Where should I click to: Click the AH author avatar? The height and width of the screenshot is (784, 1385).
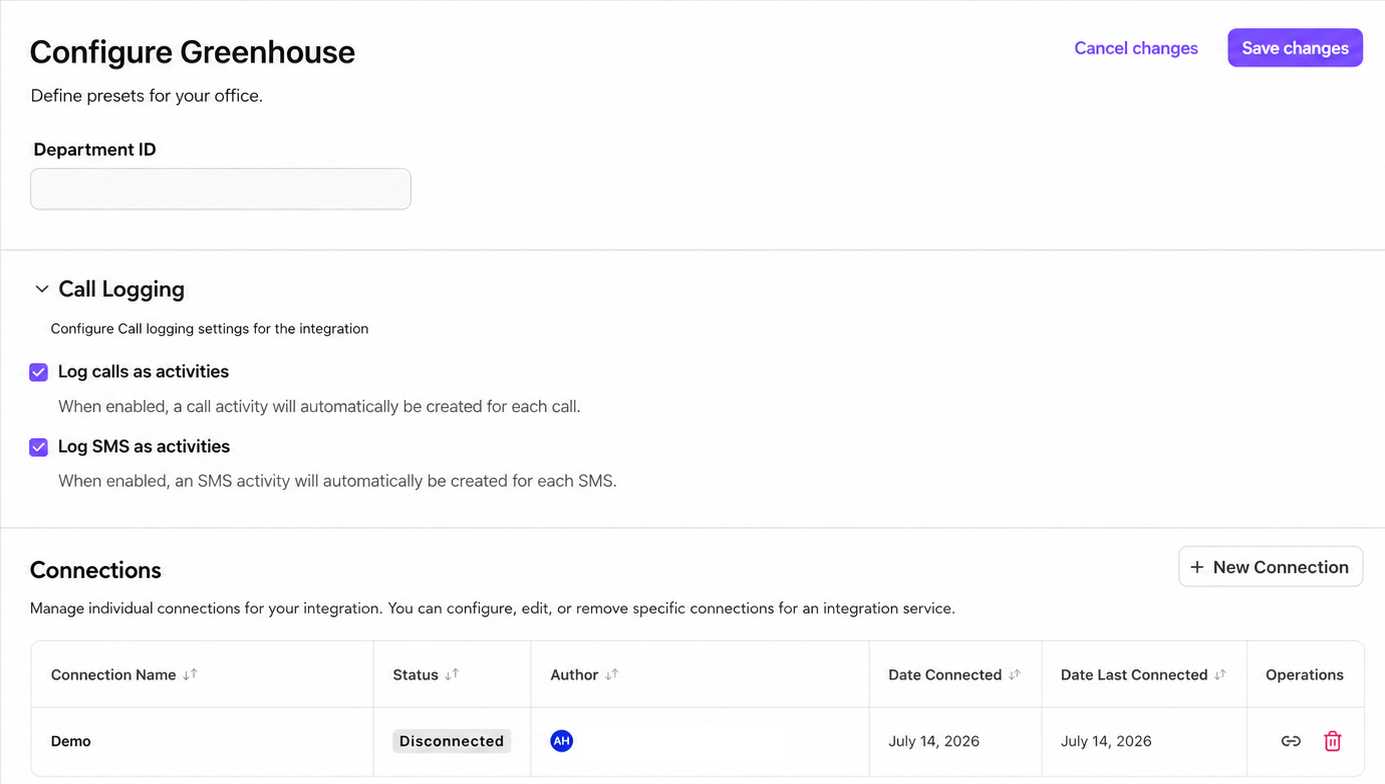point(562,741)
